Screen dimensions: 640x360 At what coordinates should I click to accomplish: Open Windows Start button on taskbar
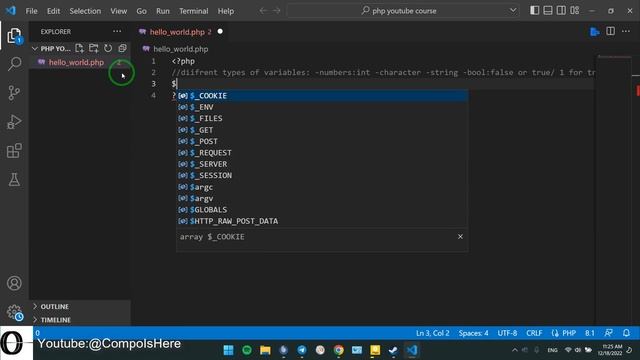point(229,350)
